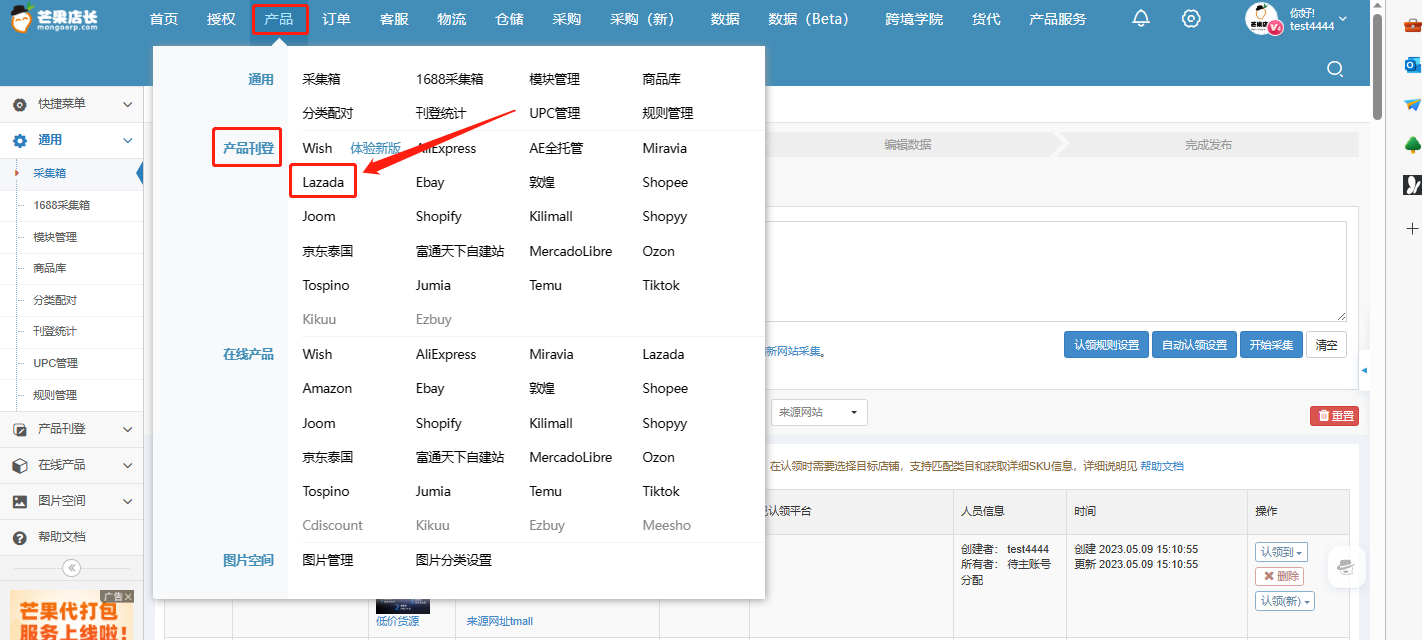This screenshot has height=640, width=1422.
Task: Open the 订单 top navigation tab
Action: click(x=336, y=19)
